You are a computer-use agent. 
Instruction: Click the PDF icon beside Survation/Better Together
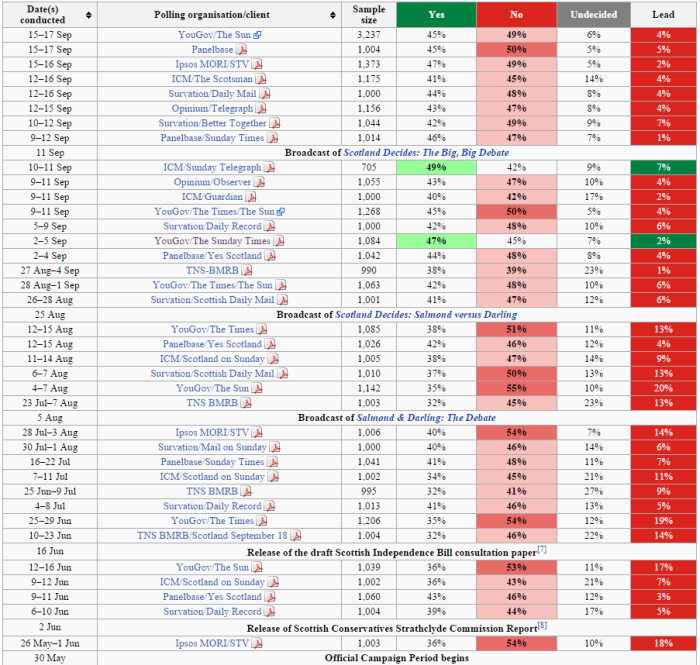(x=274, y=123)
